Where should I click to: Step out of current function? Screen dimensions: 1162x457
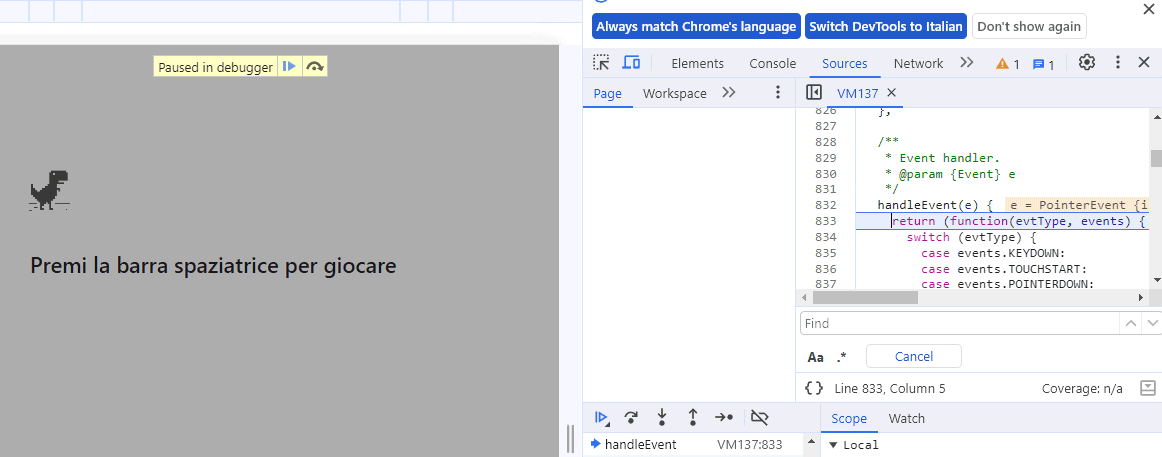(693, 418)
